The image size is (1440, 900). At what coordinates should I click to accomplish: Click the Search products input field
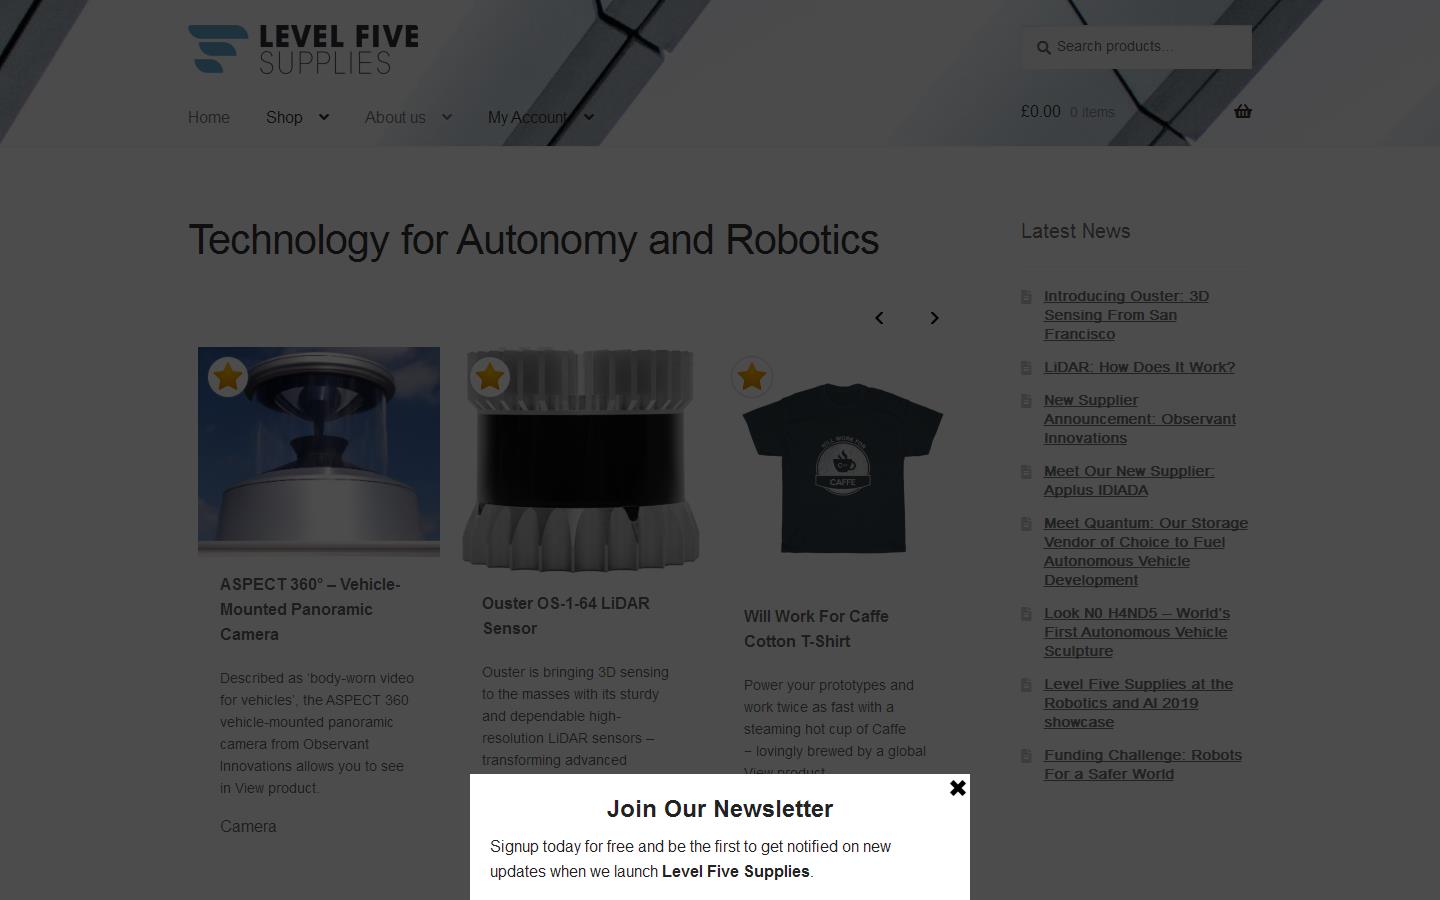click(x=1136, y=47)
